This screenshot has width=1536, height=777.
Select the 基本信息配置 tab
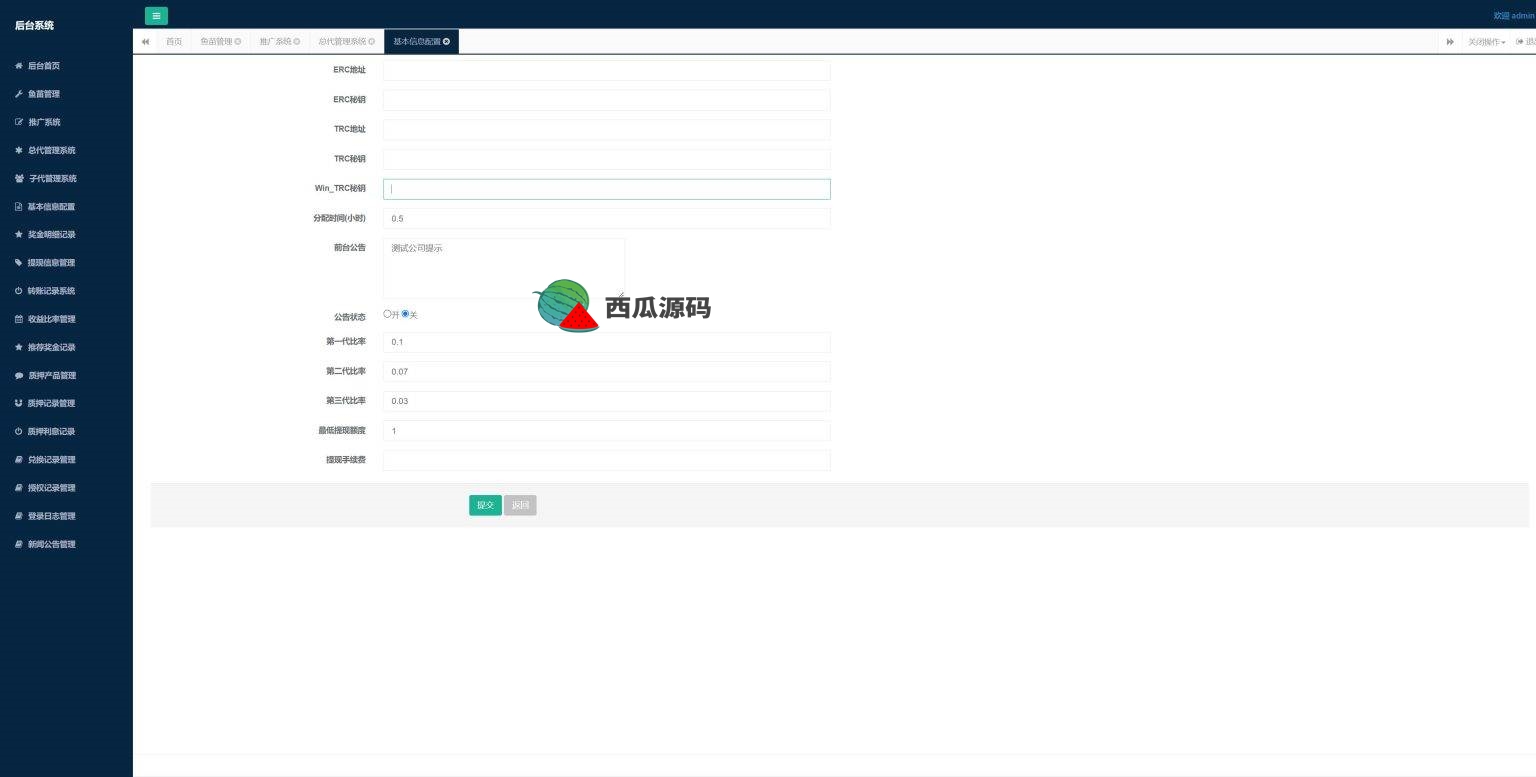click(x=421, y=42)
